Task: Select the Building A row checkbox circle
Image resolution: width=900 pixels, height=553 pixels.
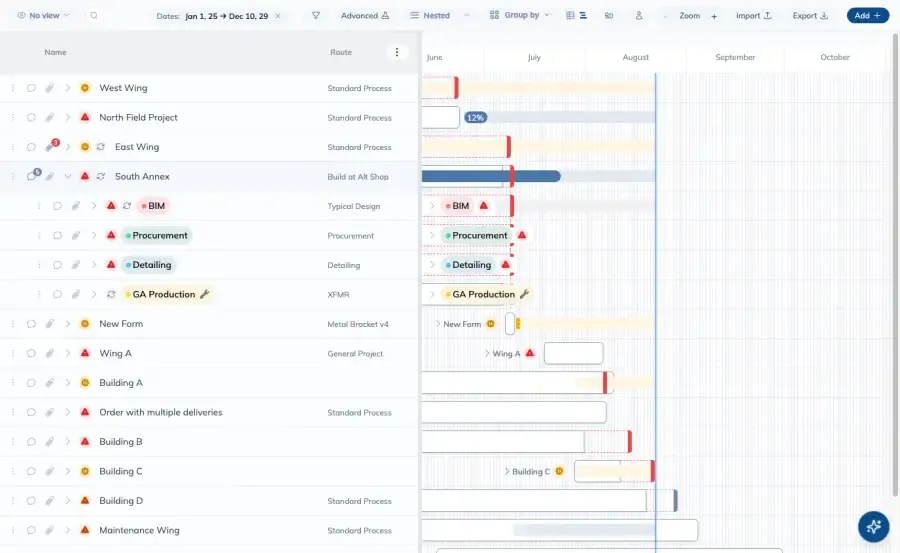Action: click(31, 382)
